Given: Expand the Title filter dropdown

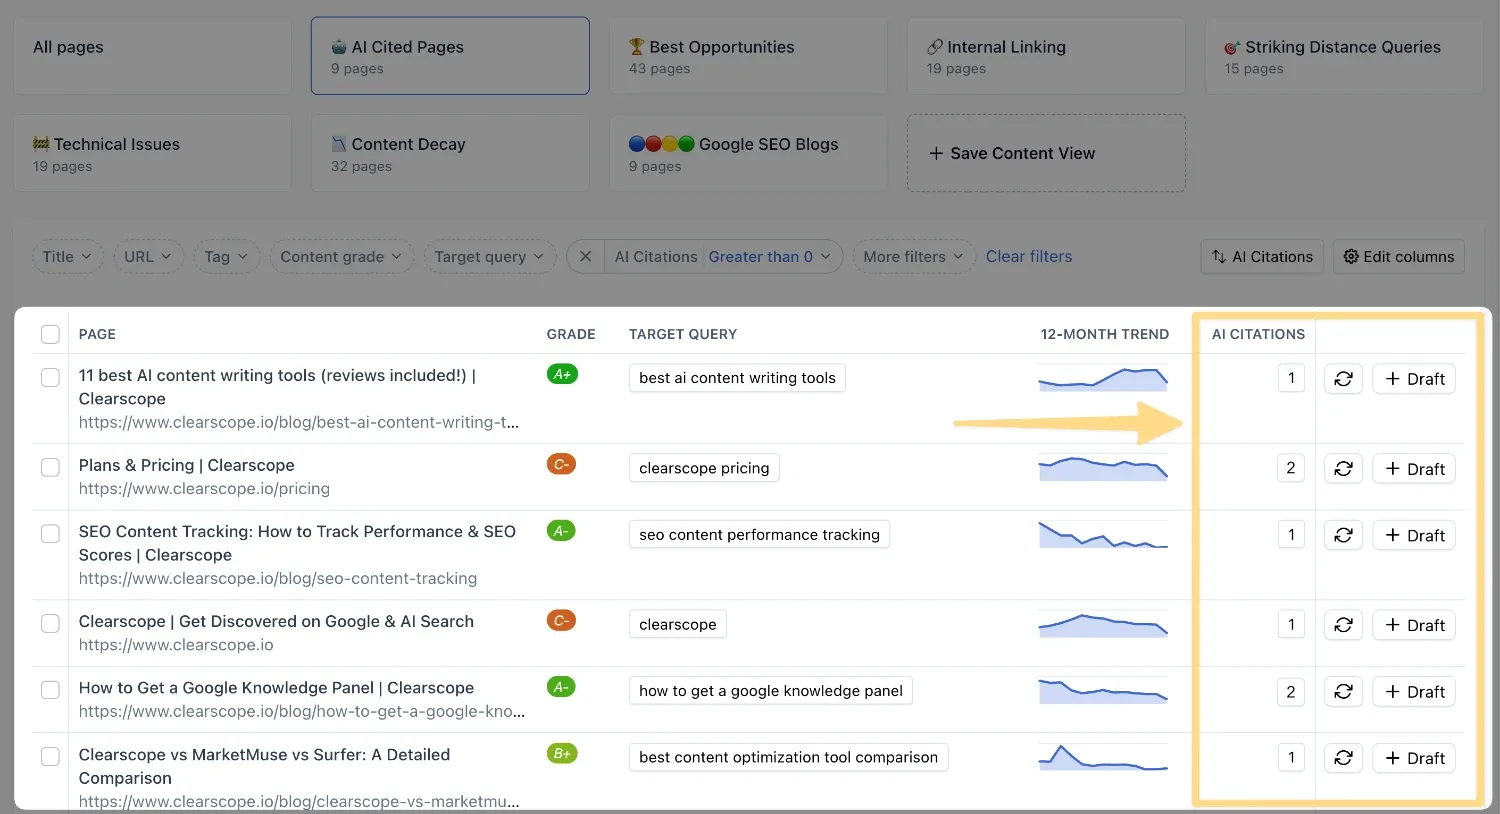Looking at the screenshot, I should tap(67, 257).
